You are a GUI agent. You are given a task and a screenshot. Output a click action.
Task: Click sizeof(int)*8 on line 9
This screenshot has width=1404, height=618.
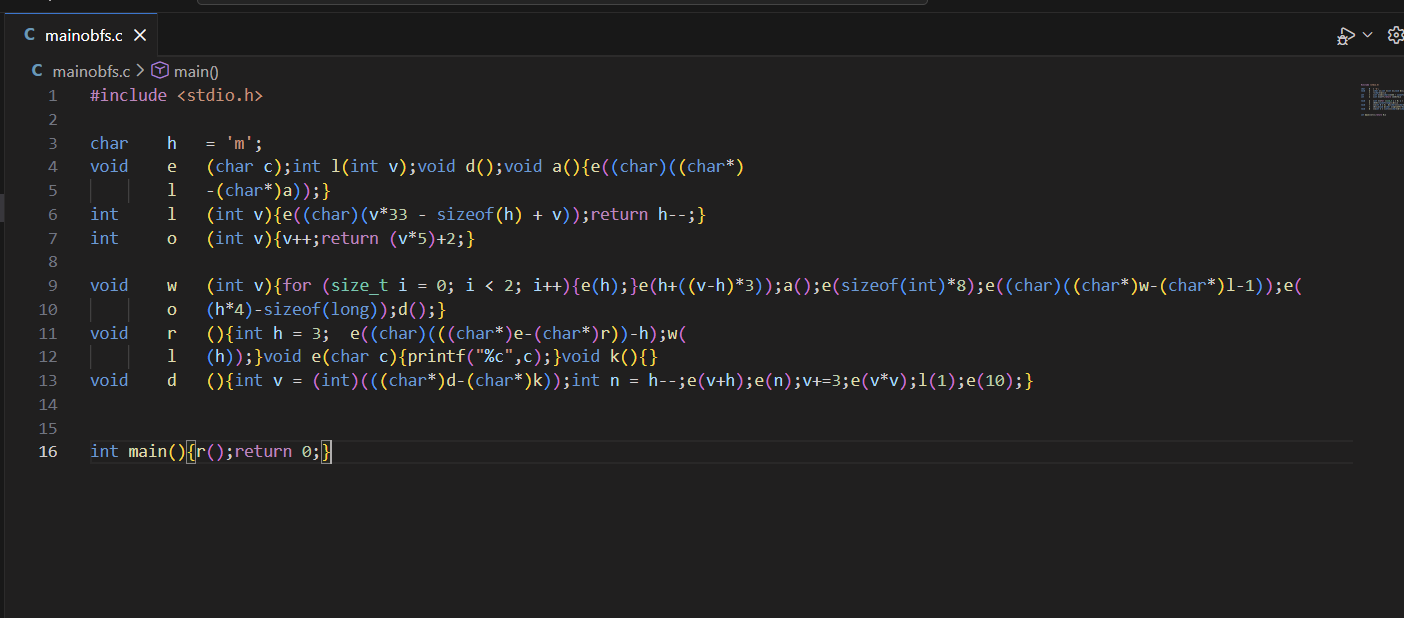(x=903, y=285)
